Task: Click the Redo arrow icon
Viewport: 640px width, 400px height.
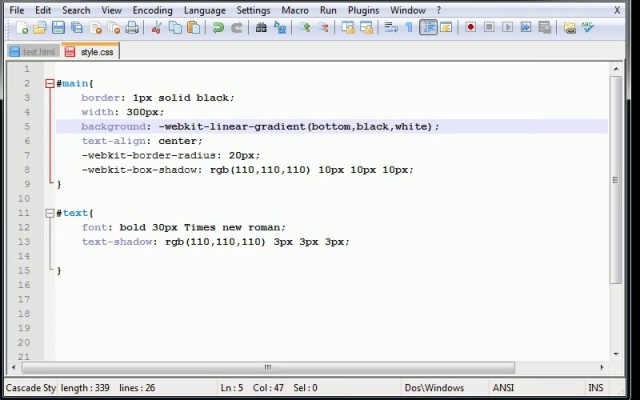Action: point(237,27)
